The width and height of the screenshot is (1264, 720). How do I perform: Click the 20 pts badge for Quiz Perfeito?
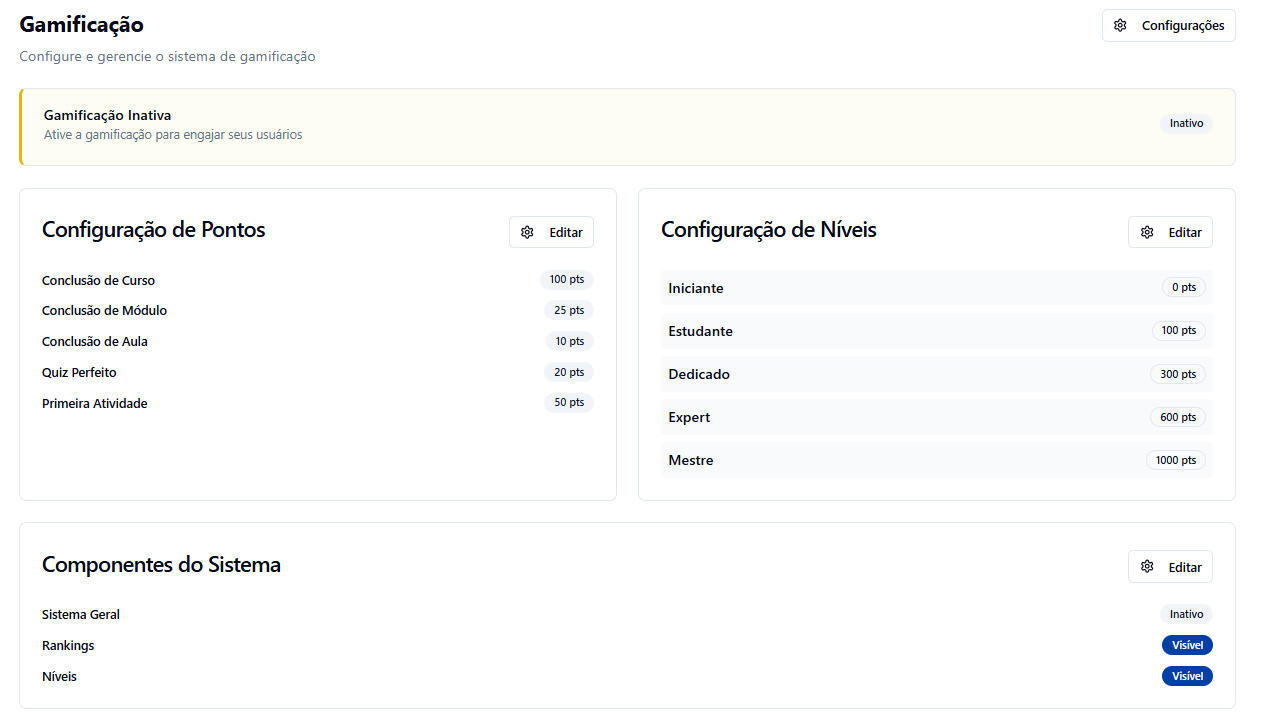point(569,372)
